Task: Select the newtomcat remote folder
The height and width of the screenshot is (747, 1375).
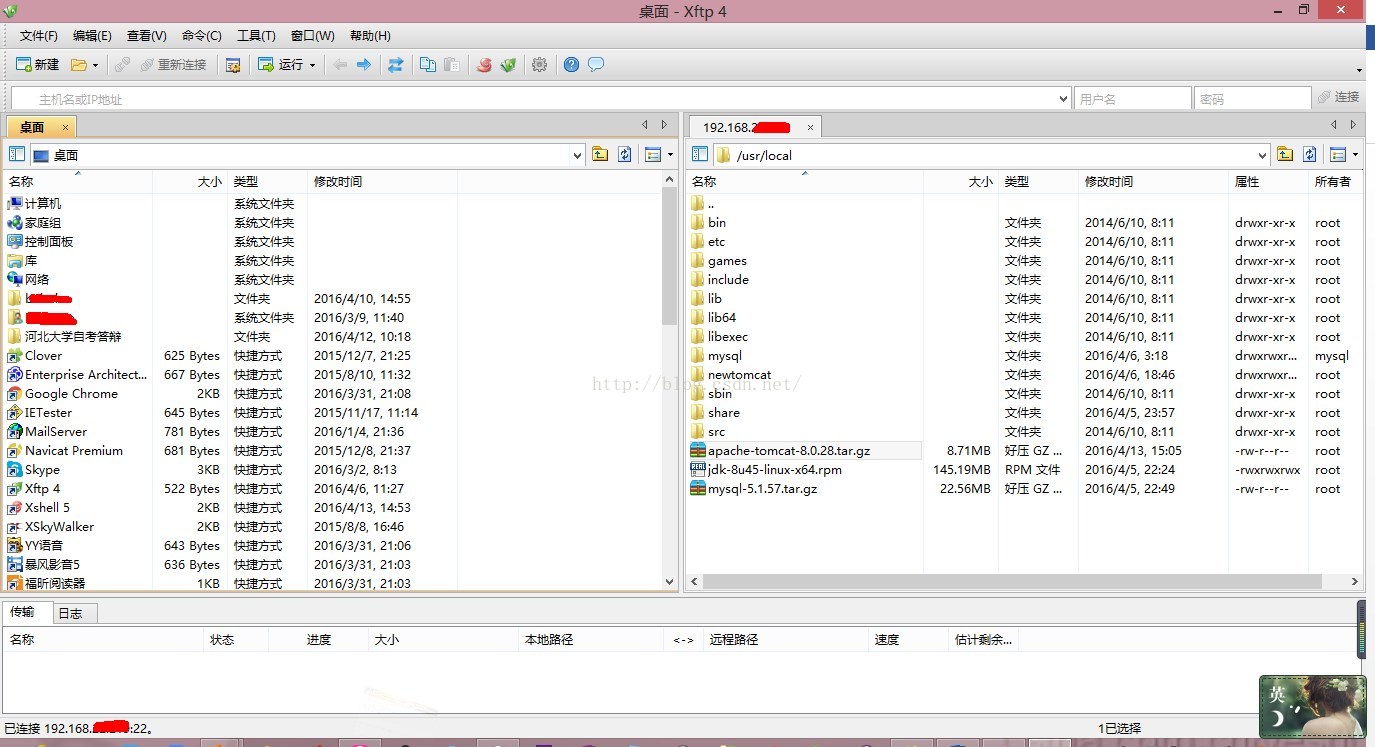Action: pos(740,375)
